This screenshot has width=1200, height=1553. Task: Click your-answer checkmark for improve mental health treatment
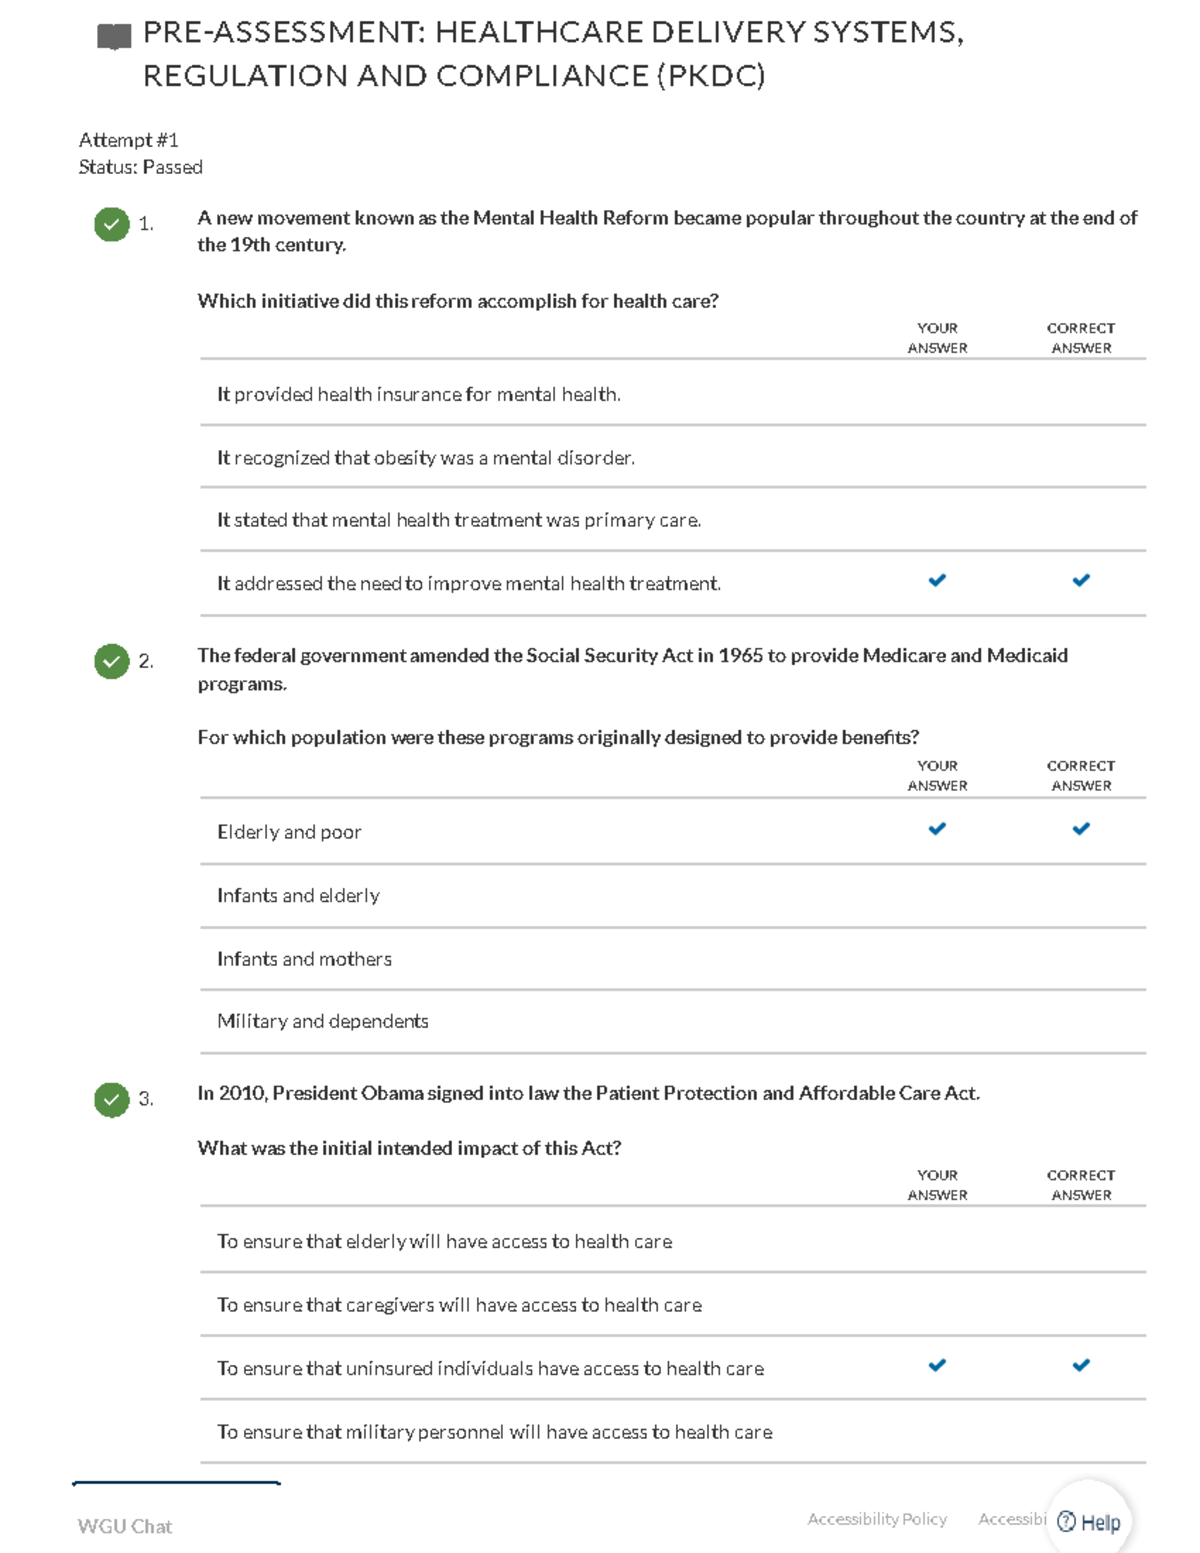coord(937,580)
